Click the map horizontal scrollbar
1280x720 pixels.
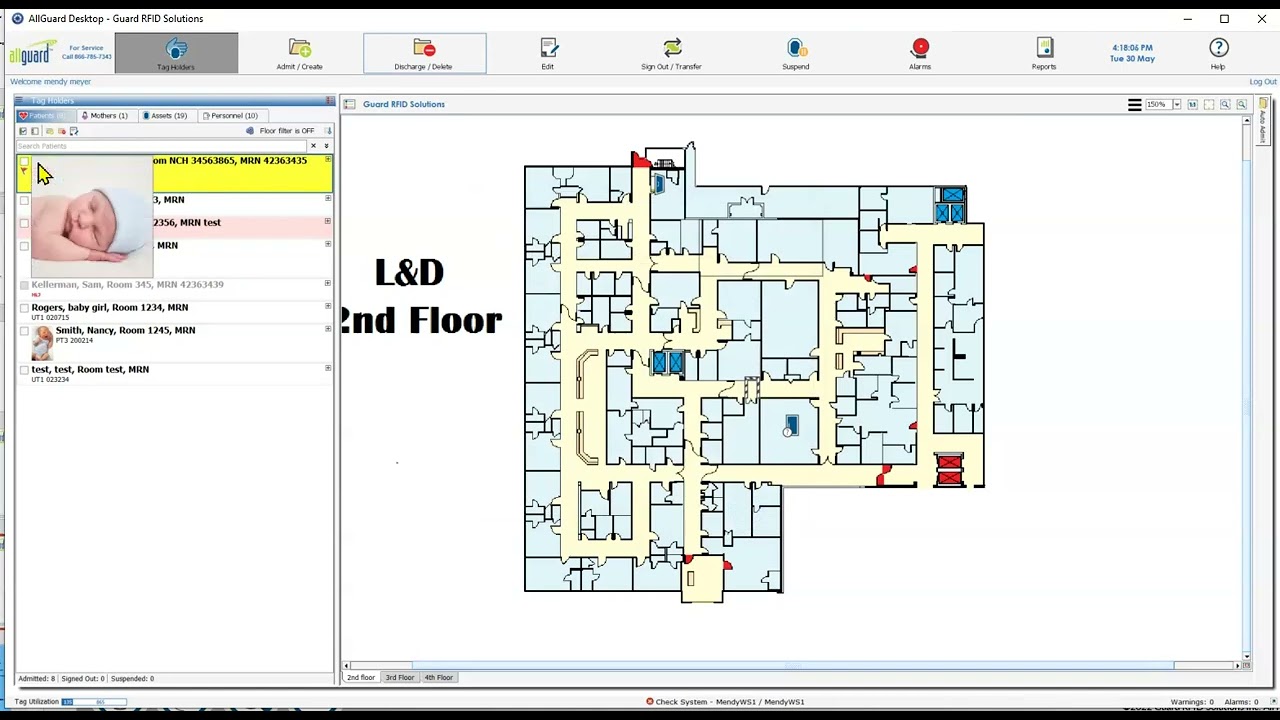point(792,665)
